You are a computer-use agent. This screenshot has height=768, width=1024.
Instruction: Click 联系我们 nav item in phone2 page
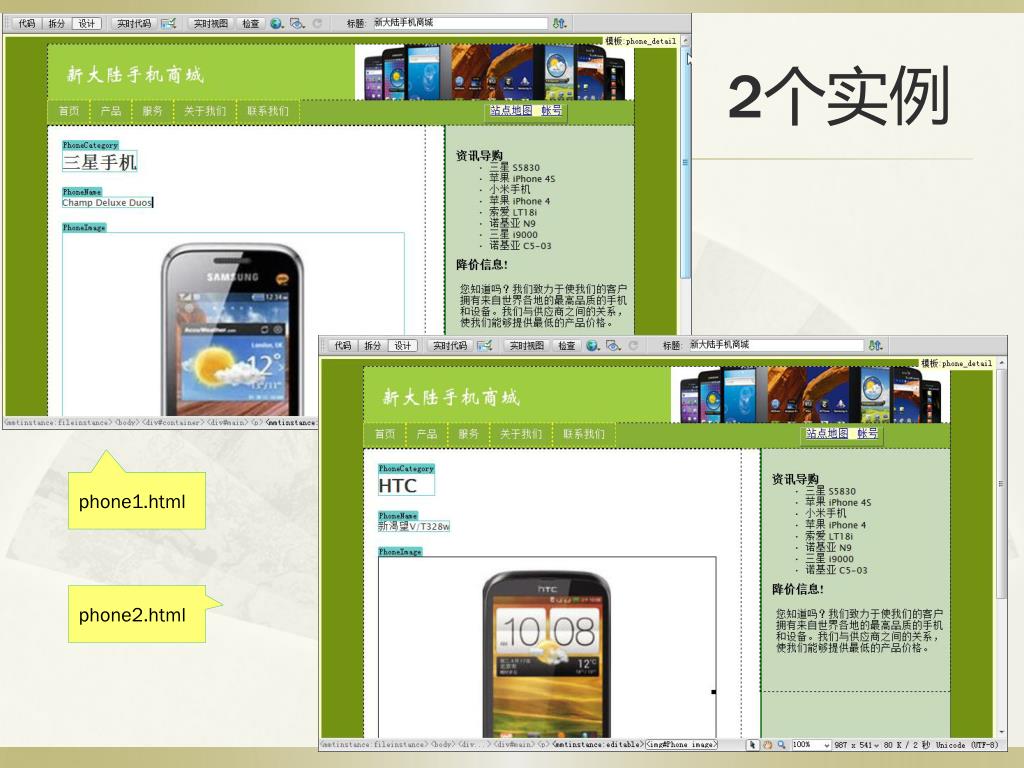(x=584, y=434)
